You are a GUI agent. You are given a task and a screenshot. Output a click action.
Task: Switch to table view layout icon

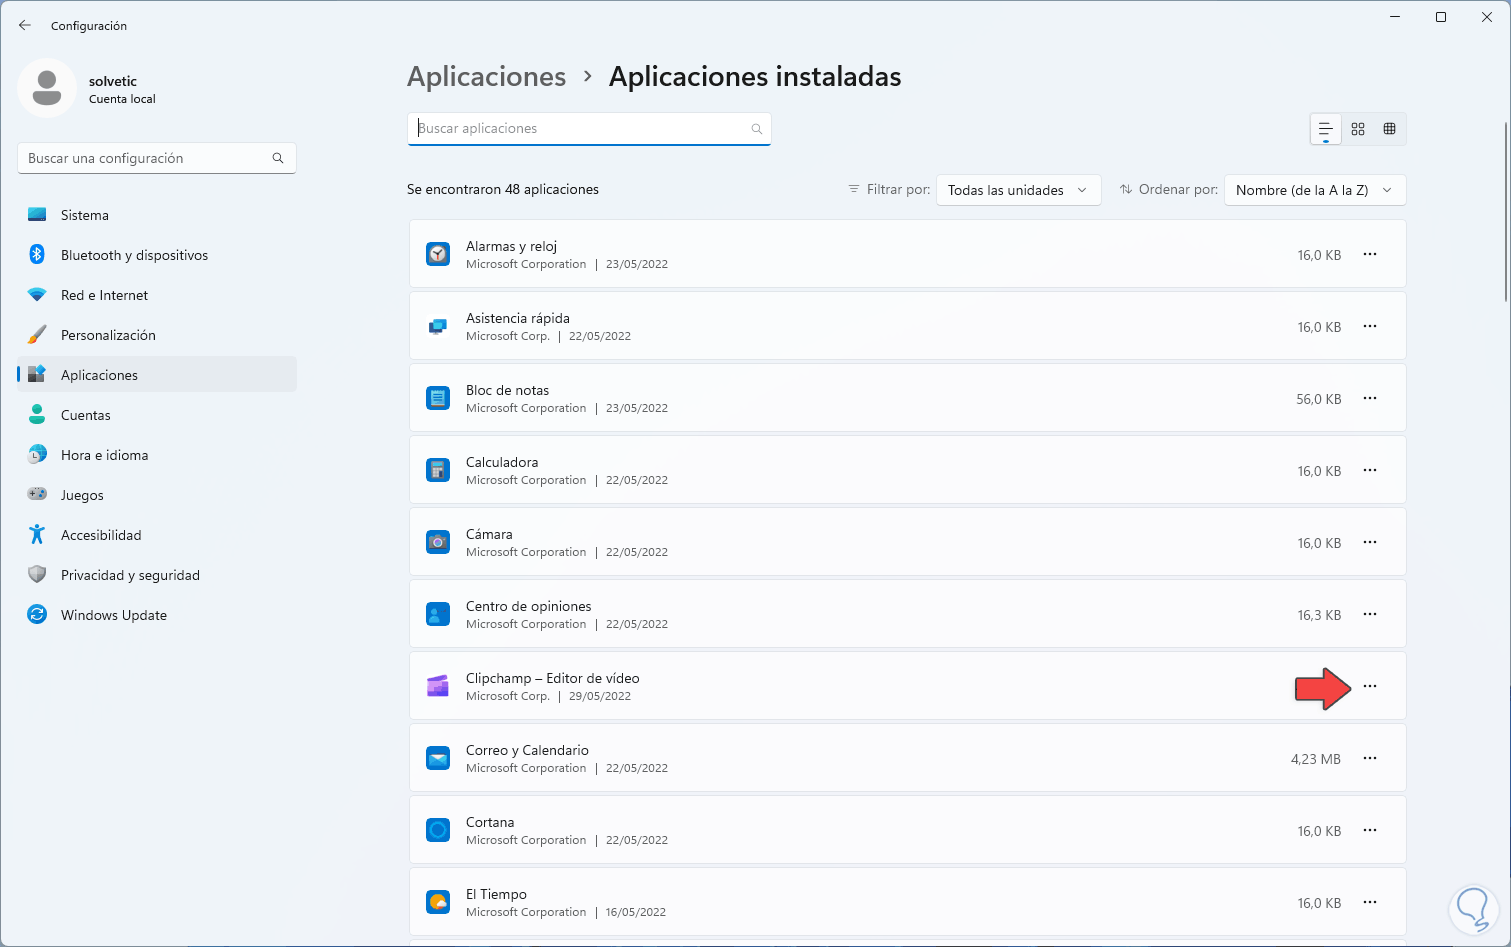click(x=1389, y=129)
